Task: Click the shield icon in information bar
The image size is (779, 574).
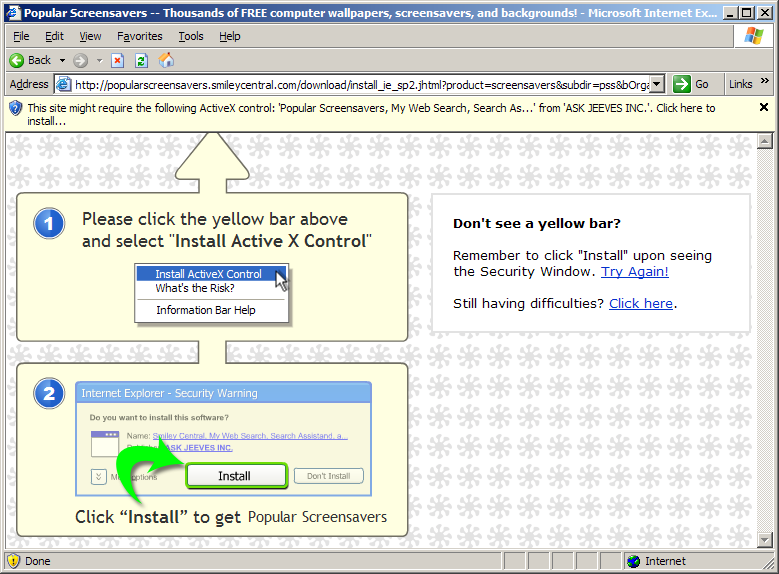Action: (15, 108)
